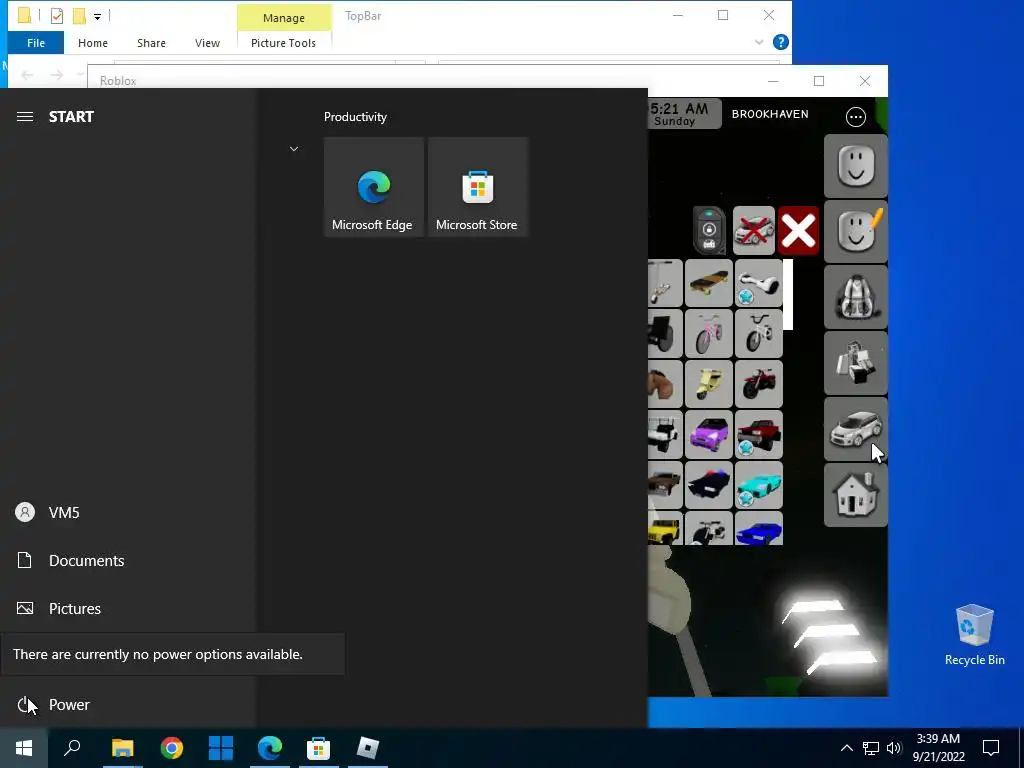Open Picture Tools ribbon tab
The height and width of the screenshot is (768, 1024).
283,43
